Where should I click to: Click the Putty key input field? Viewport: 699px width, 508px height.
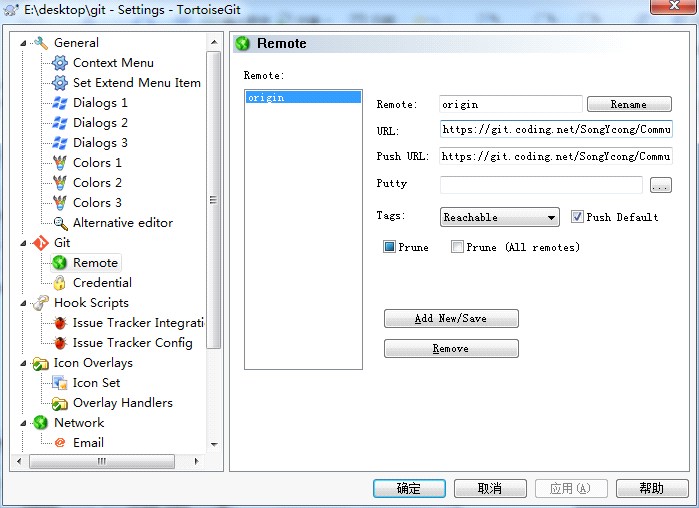(x=541, y=185)
